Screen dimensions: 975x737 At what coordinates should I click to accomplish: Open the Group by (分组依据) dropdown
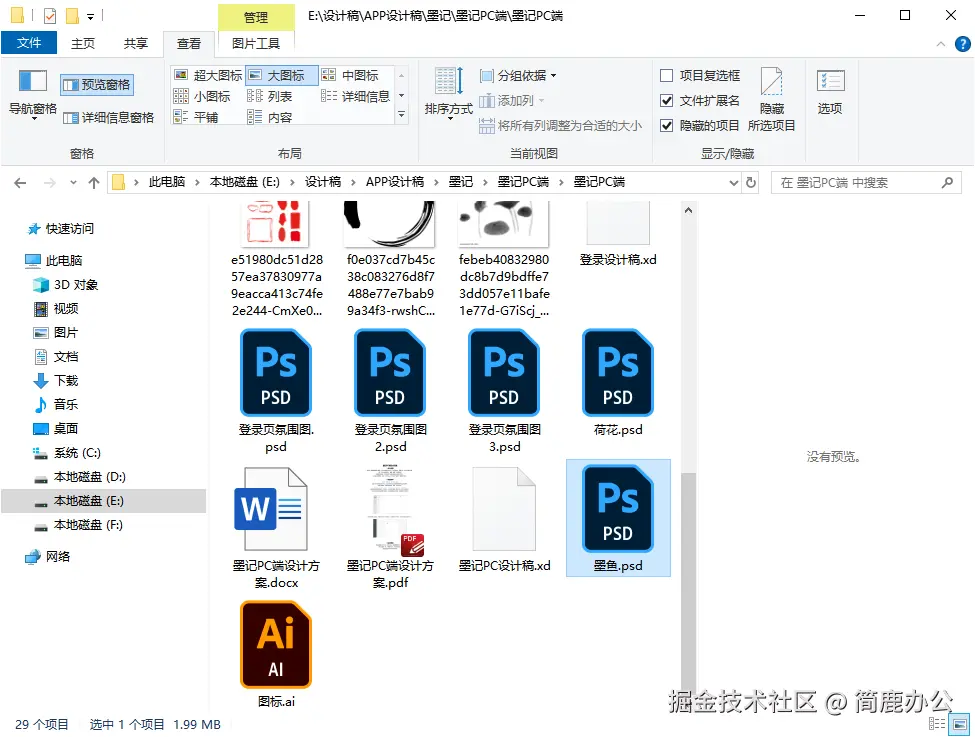pos(519,76)
